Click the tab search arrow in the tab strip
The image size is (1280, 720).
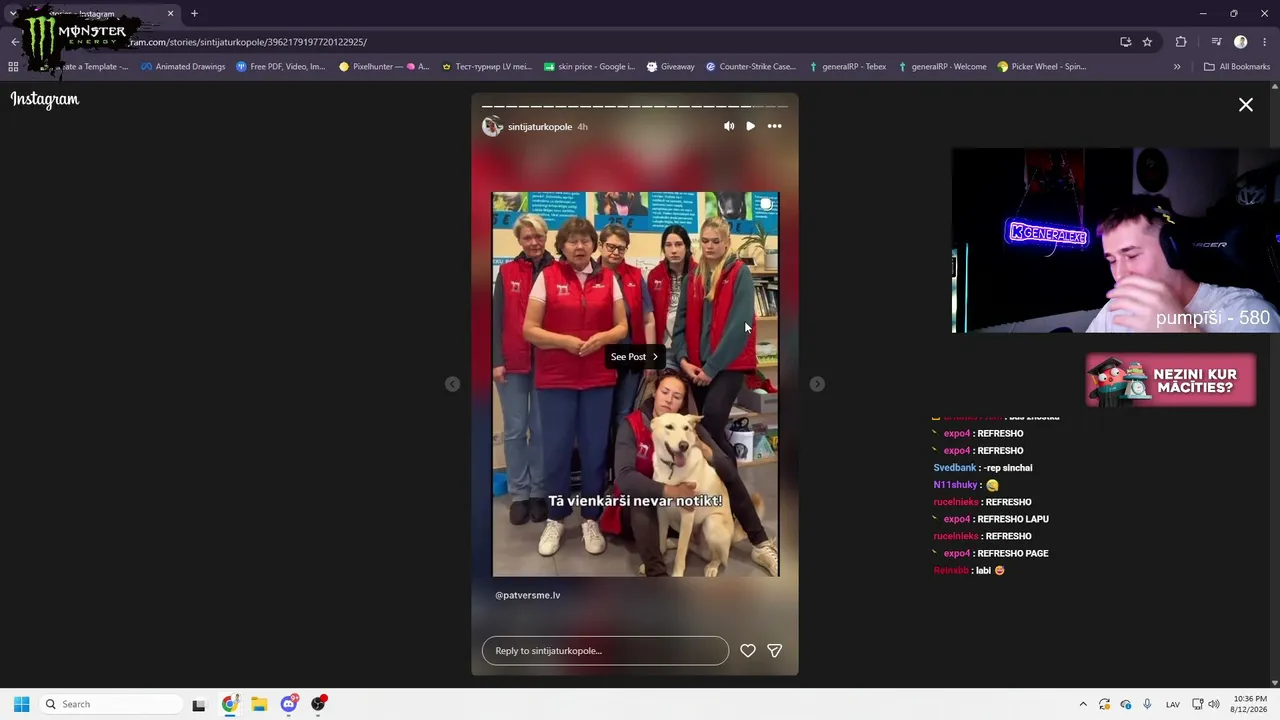13,14
